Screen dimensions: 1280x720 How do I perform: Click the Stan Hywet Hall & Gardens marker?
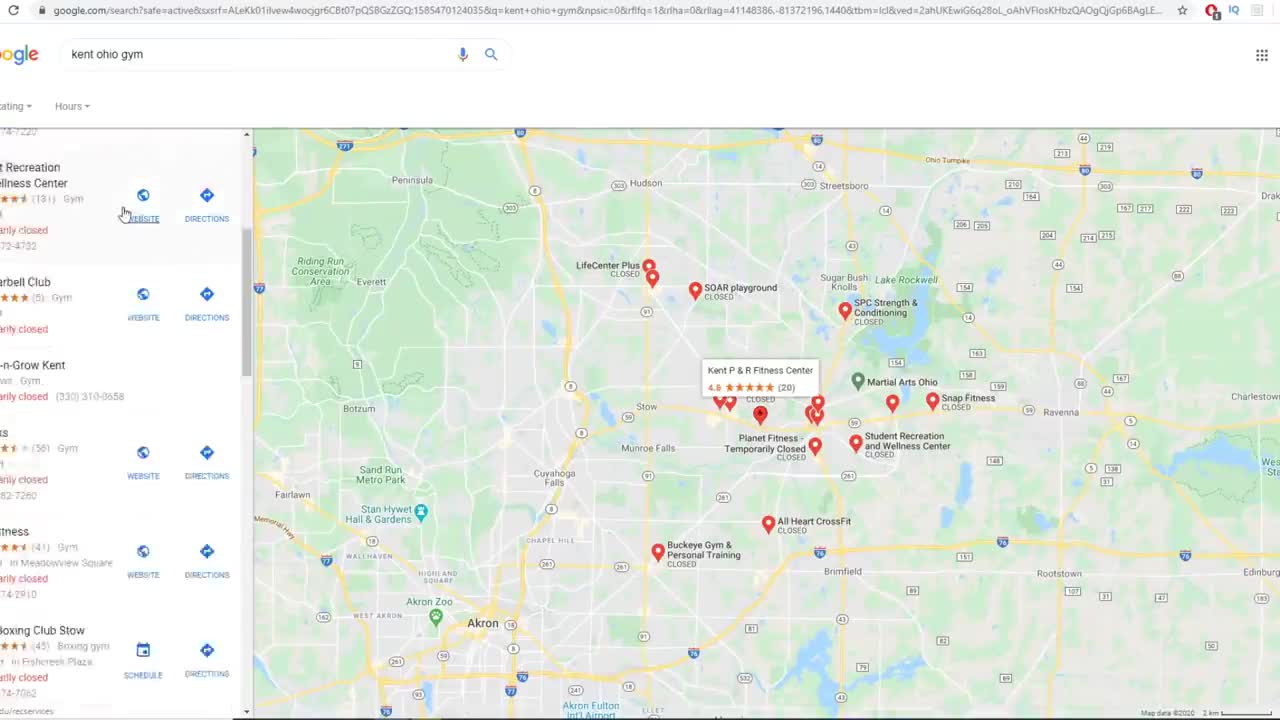click(421, 512)
